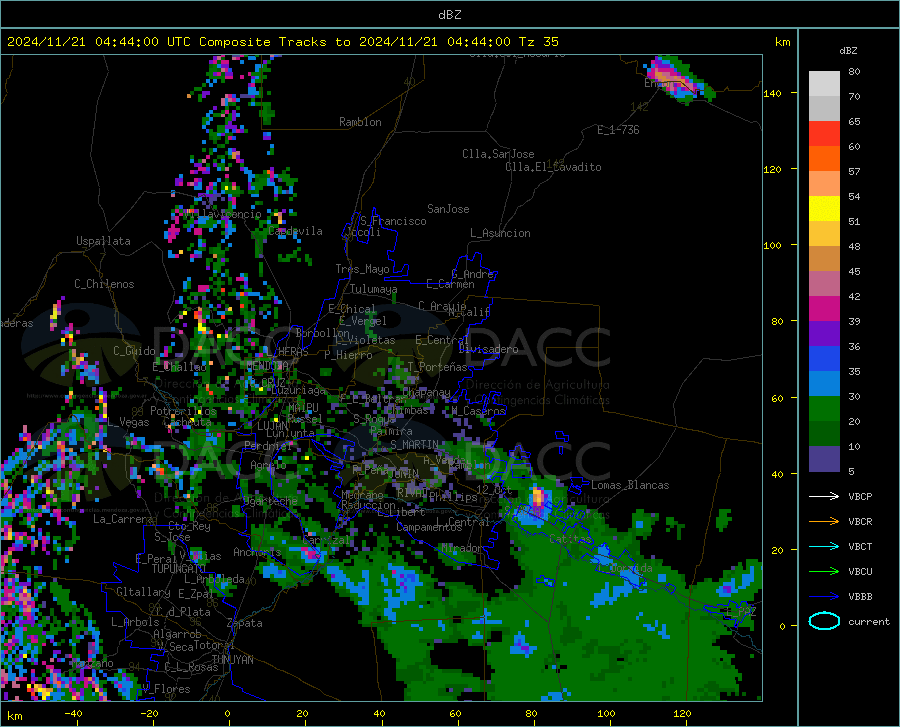Click the Clla.SanJose place label
The height and width of the screenshot is (727, 900).
click(x=498, y=154)
